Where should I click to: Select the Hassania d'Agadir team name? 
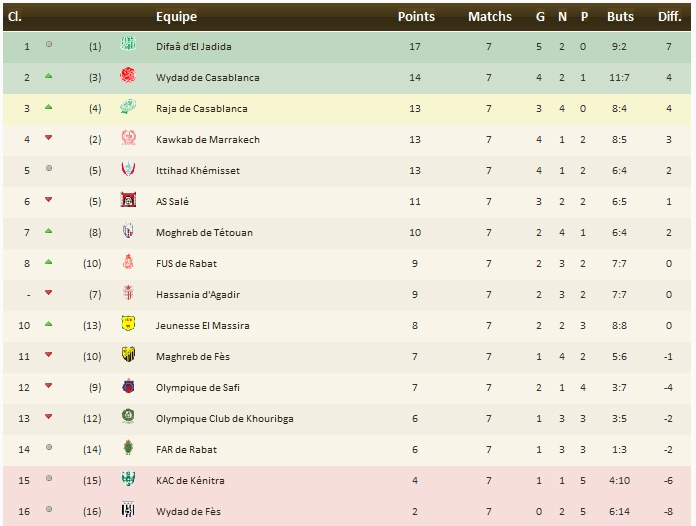coord(198,294)
